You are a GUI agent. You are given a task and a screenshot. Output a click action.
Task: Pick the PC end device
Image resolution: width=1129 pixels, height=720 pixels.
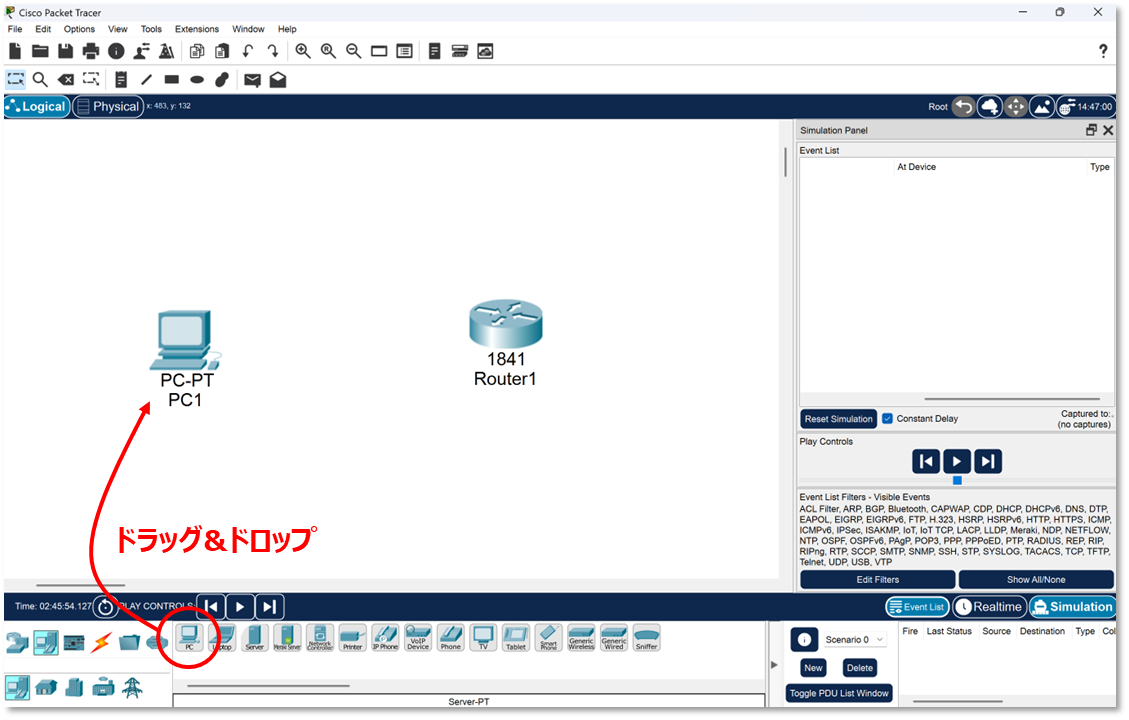click(189, 638)
